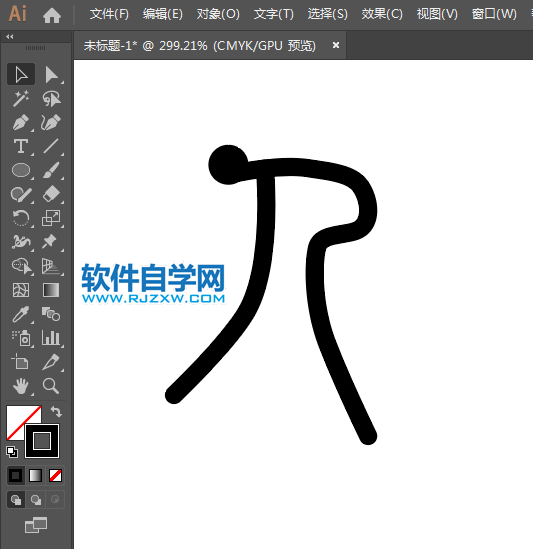Screen dimensions: 533x549
Task: Pick the Perspective Grid tool
Action: pyautogui.click(x=51, y=266)
